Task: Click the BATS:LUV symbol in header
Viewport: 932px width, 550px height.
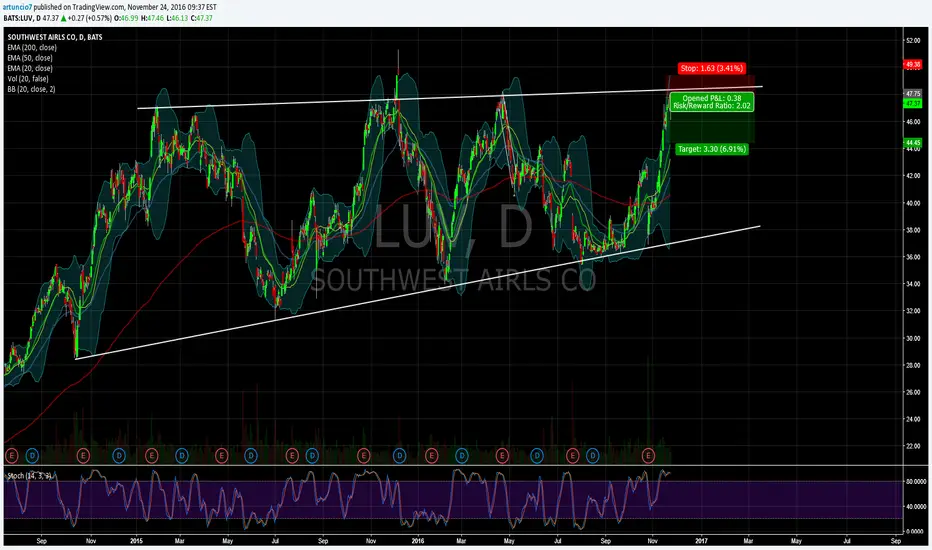Action: point(20,18)
